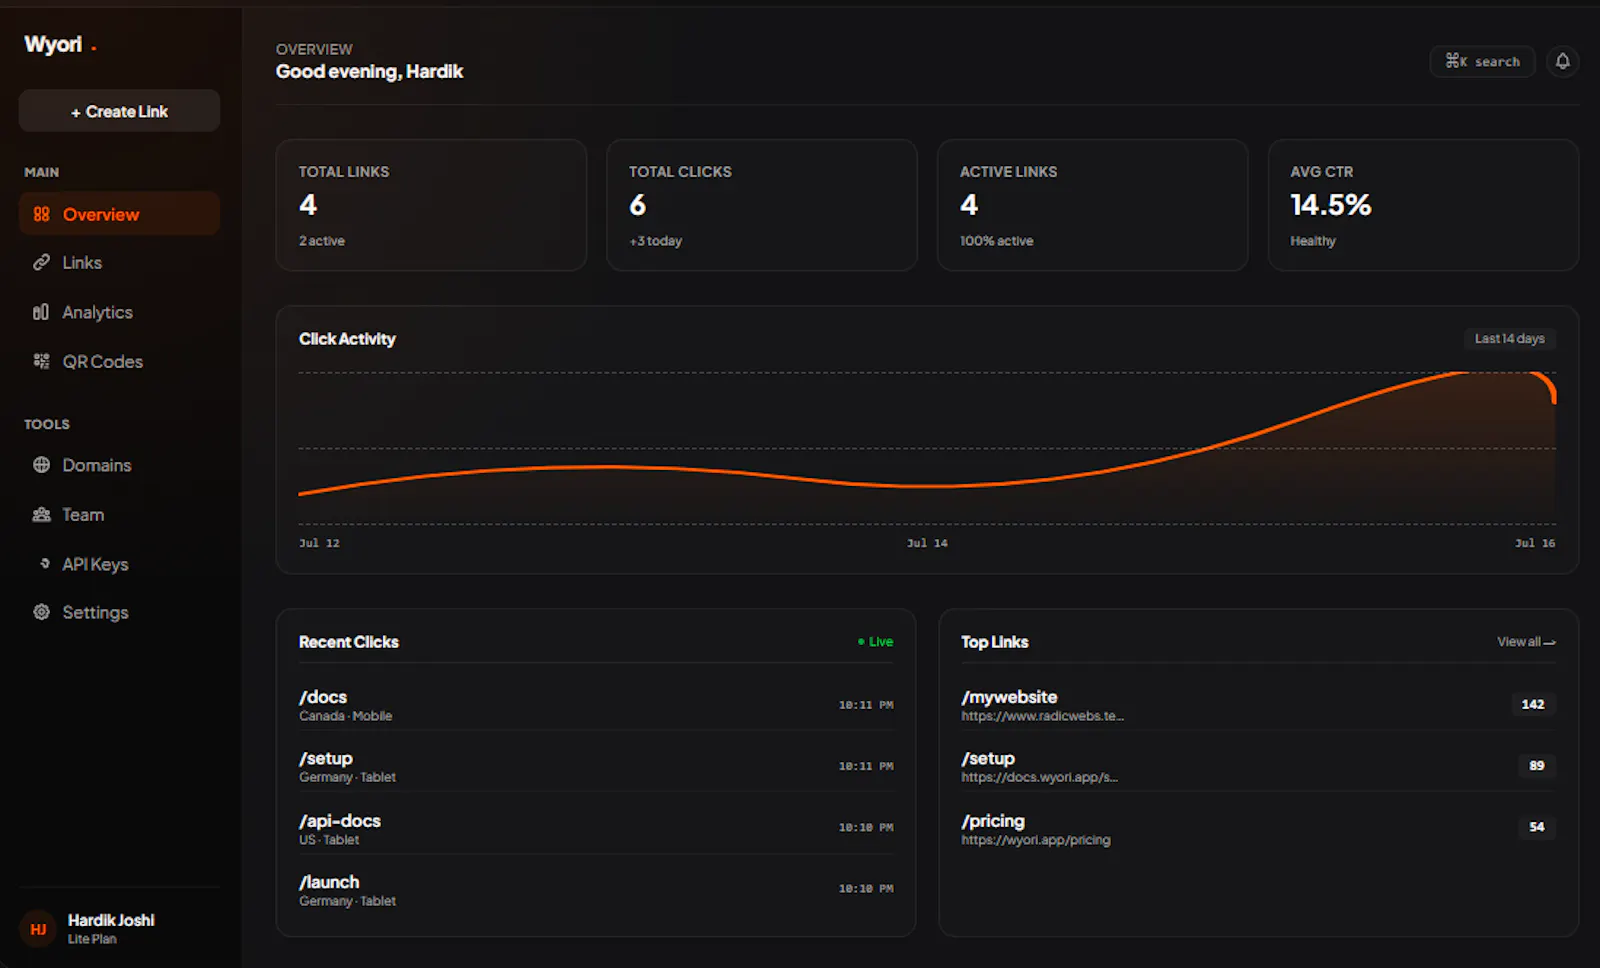This screenshot has width=1600, height=968.
Task: Click the Settings gear icon
Action: click(41, 612)
